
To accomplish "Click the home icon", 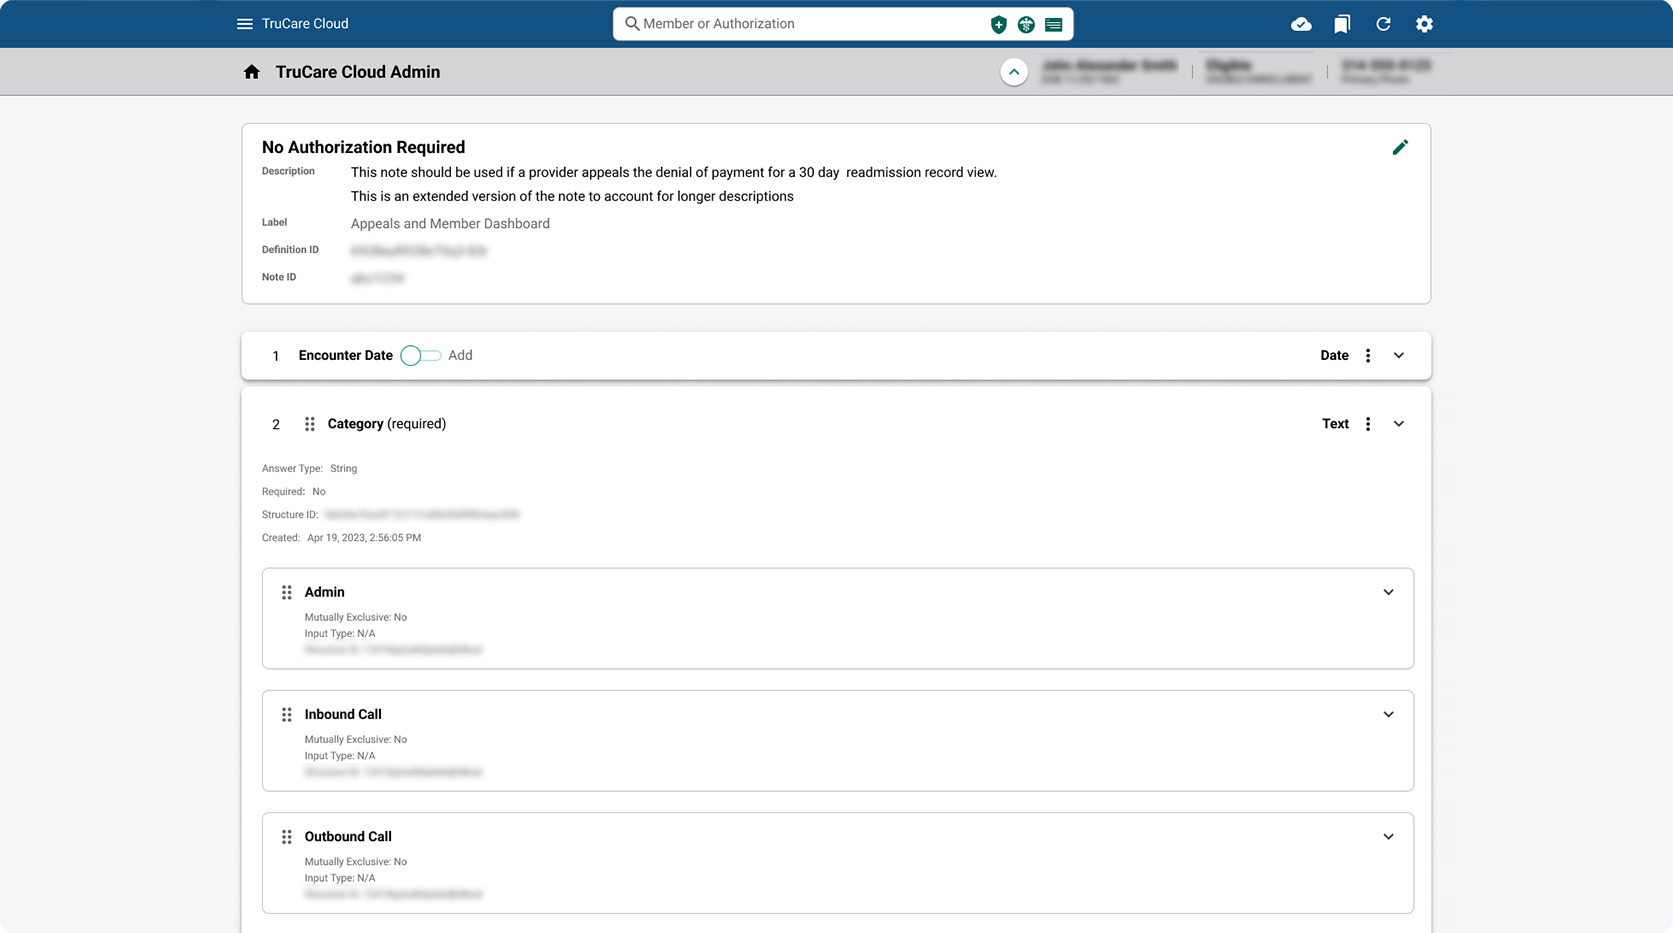I will [252, 72].
